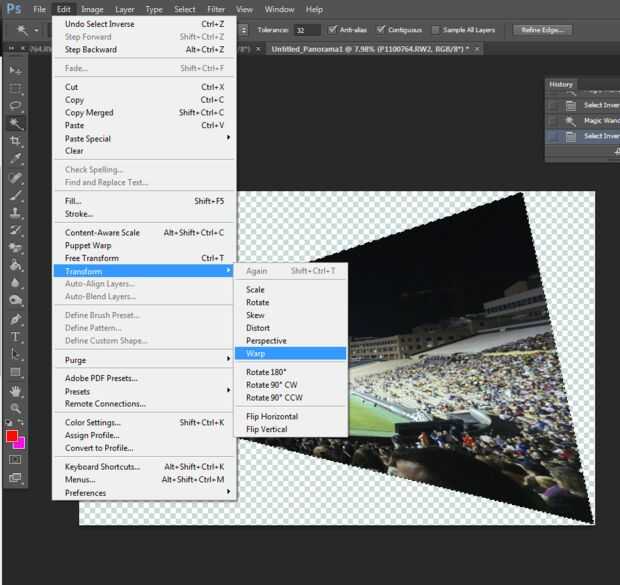Toggle Quick Mask mode icon
This screenshot has height=585, width=620.
coord(15,460)
